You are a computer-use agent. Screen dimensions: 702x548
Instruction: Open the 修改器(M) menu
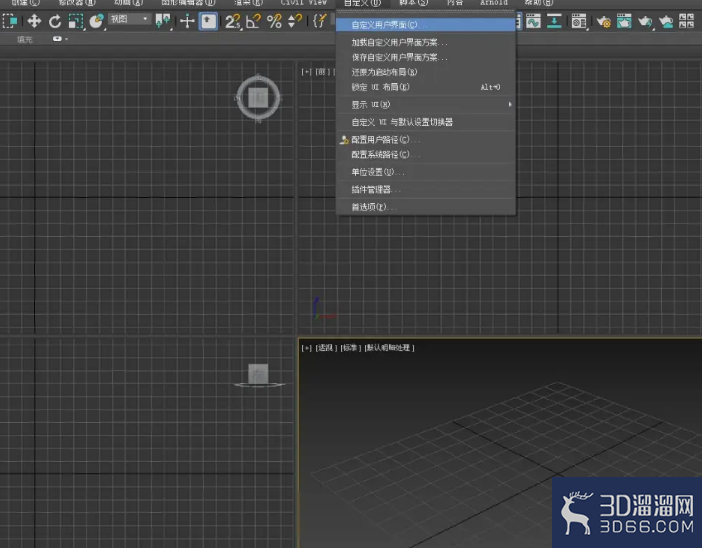(x=77, y=3)
